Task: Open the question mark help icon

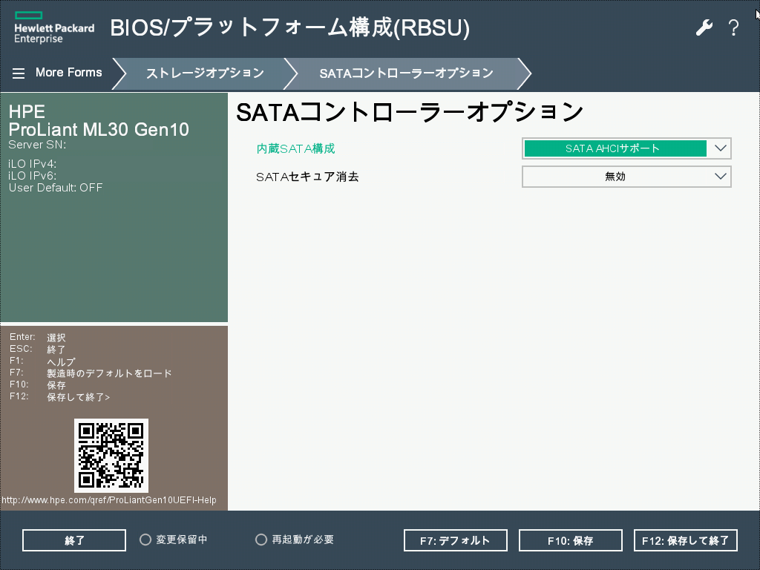Action: (x=733, y=28)
